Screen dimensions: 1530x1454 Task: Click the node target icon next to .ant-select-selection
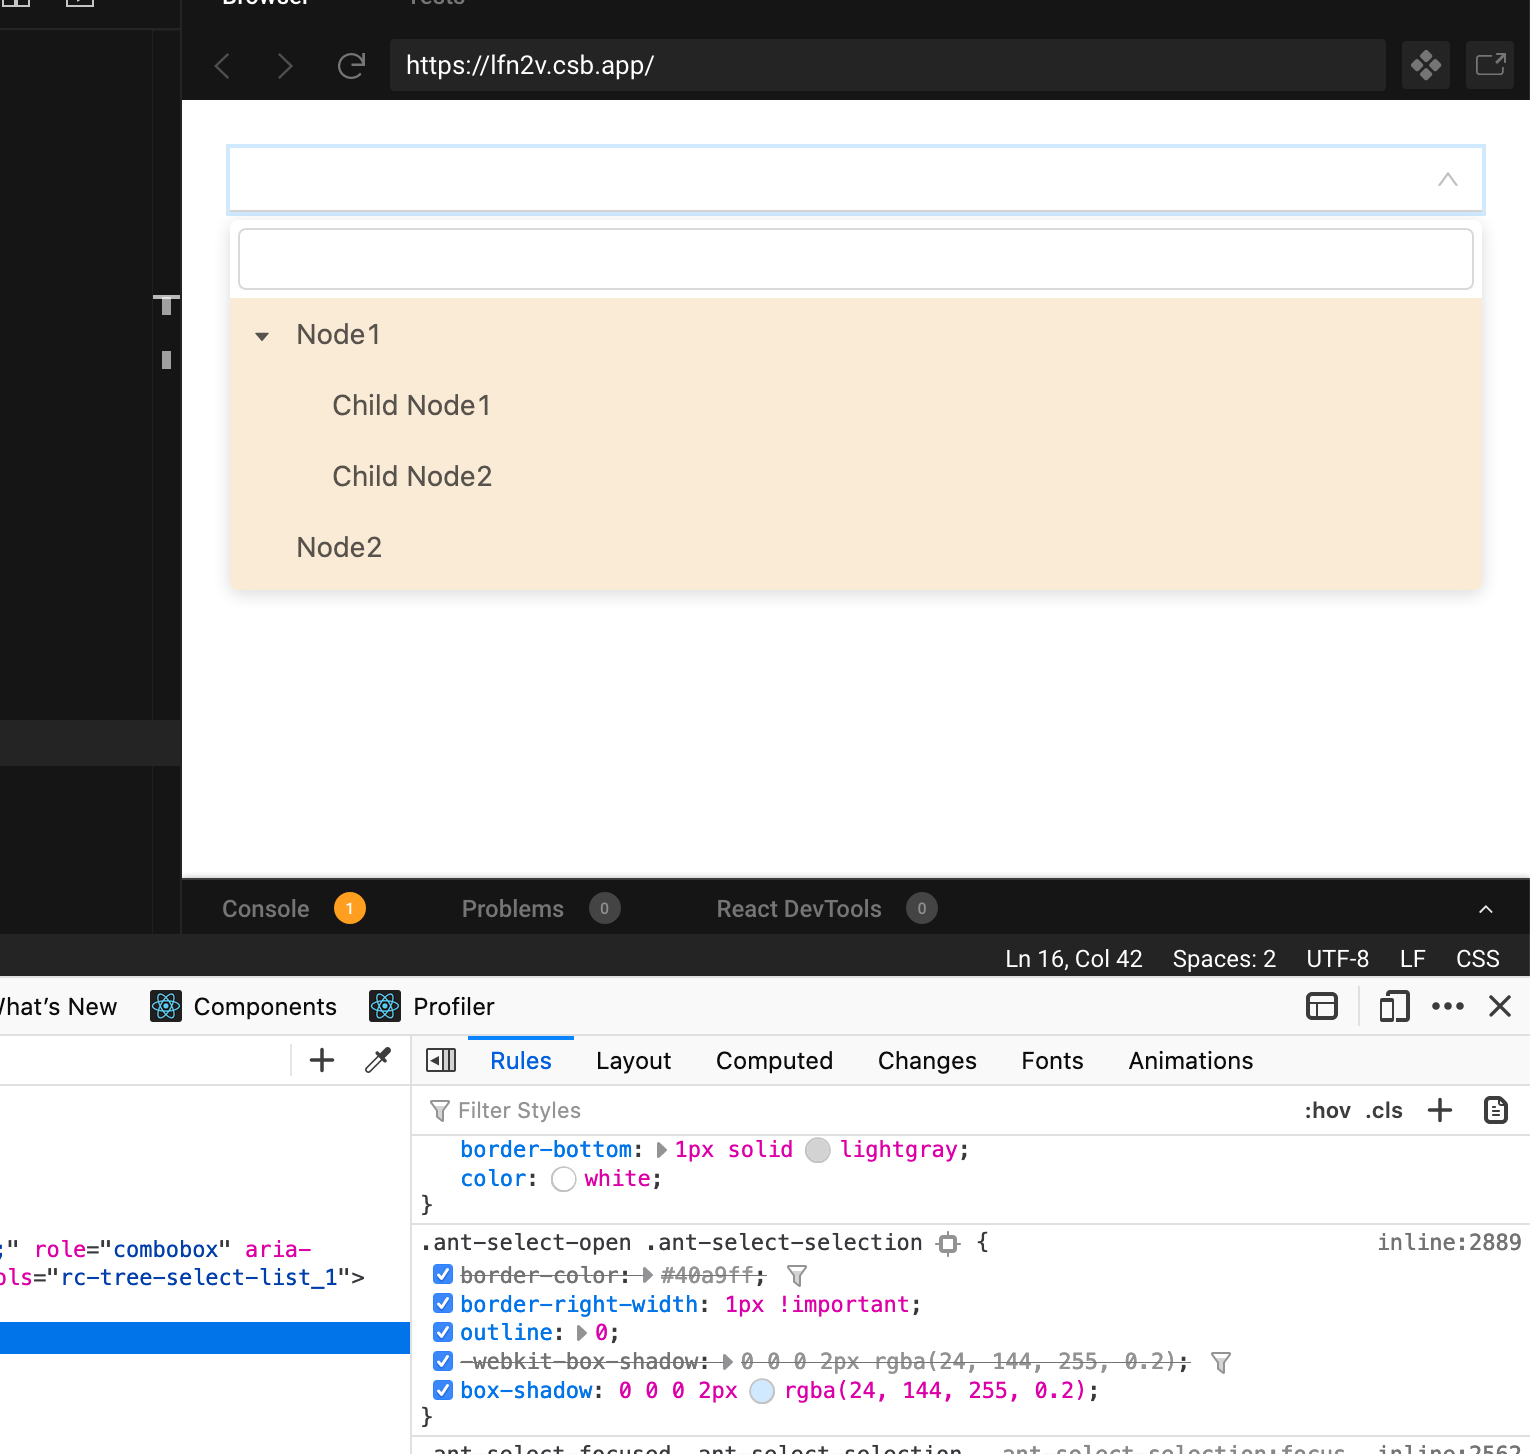point(947,1243)
